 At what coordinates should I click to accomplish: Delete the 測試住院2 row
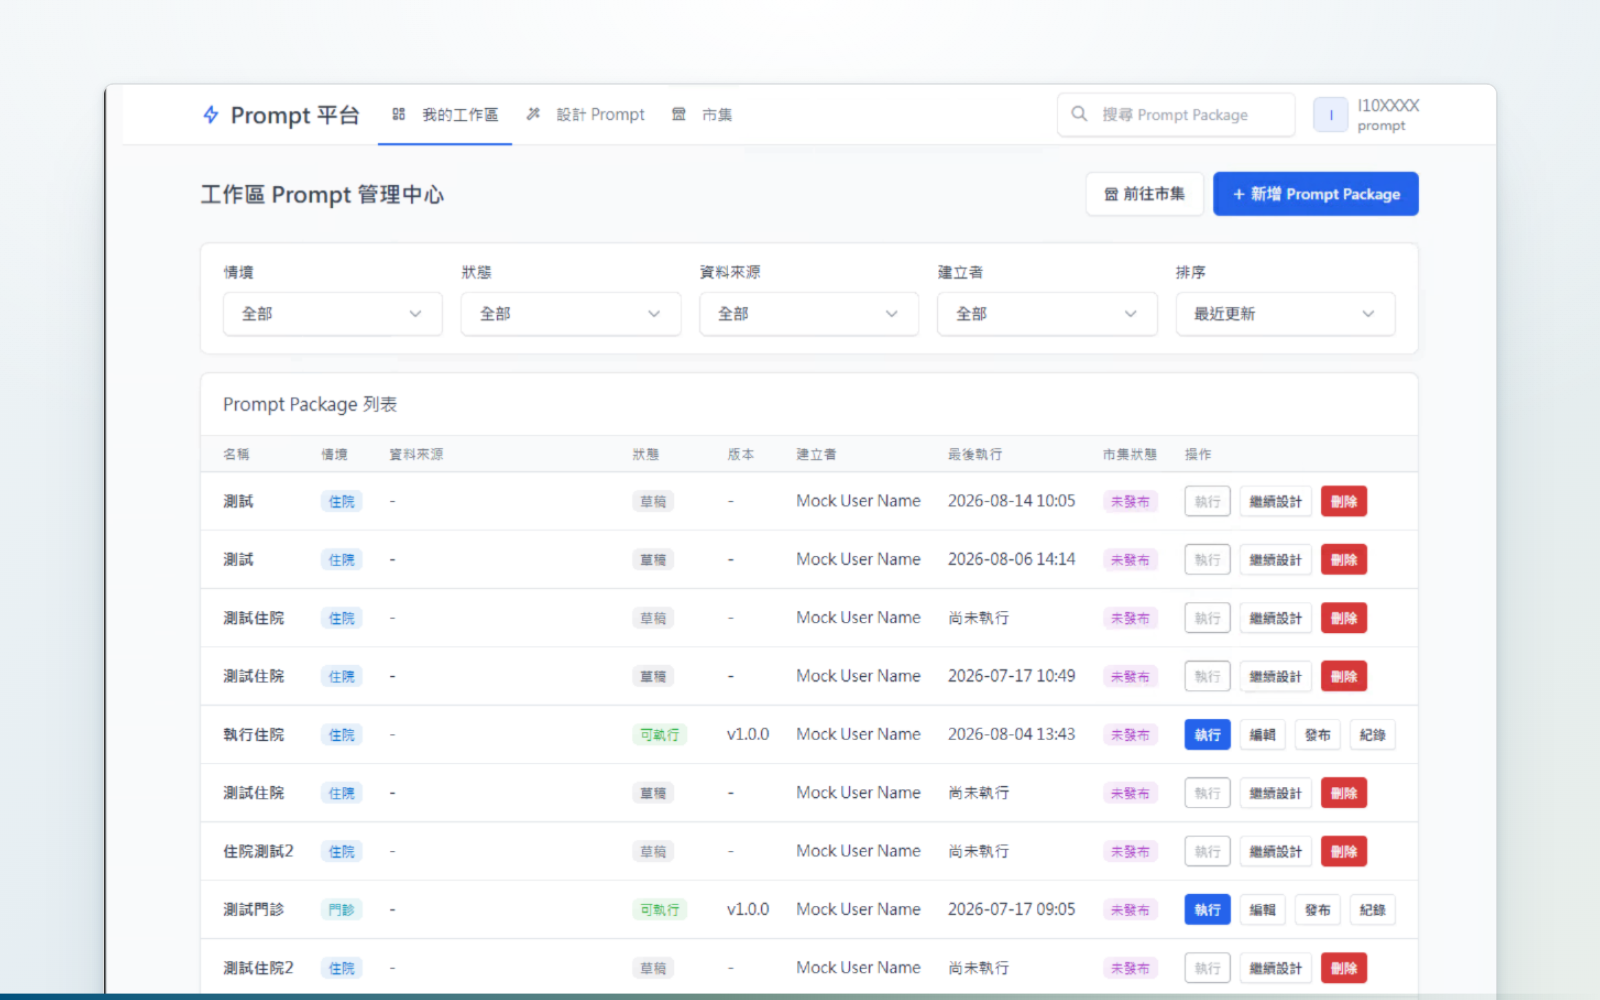click(1344, 968)
